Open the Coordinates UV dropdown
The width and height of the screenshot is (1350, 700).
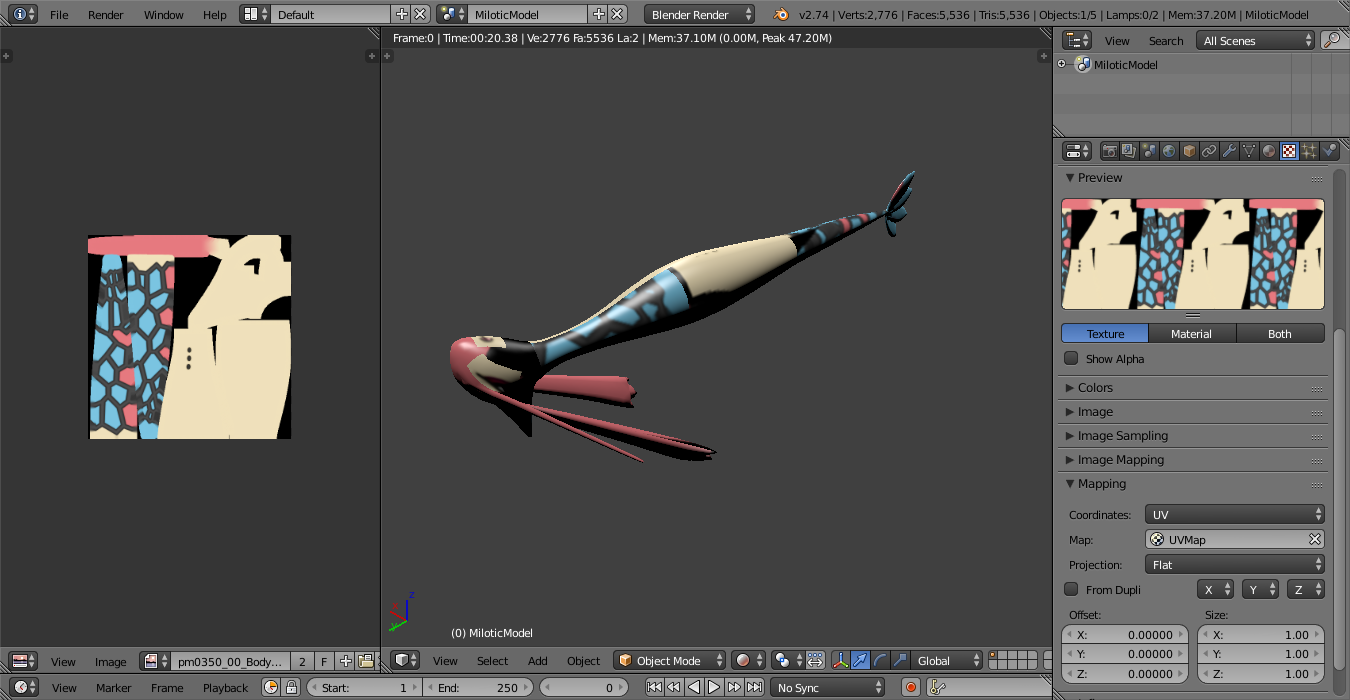point(1235,514)
